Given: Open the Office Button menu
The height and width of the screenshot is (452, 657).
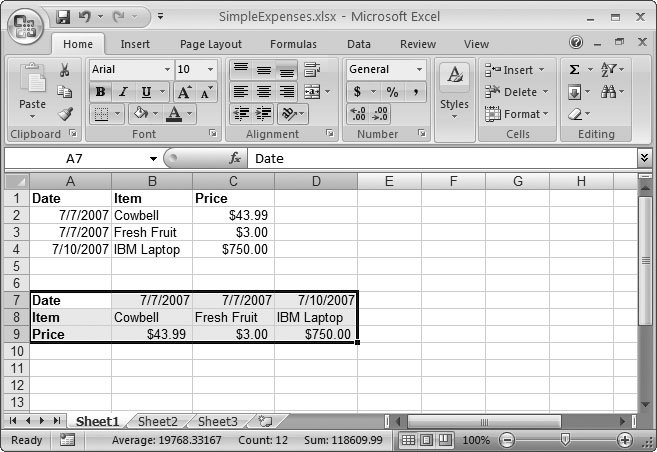Looking at the screenshot, I should click(x=25, y=26).
